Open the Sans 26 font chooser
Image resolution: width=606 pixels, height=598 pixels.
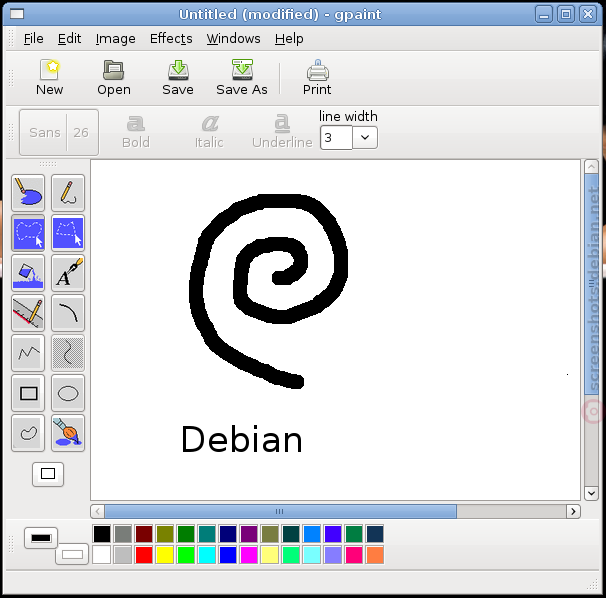tap(59, 133)
